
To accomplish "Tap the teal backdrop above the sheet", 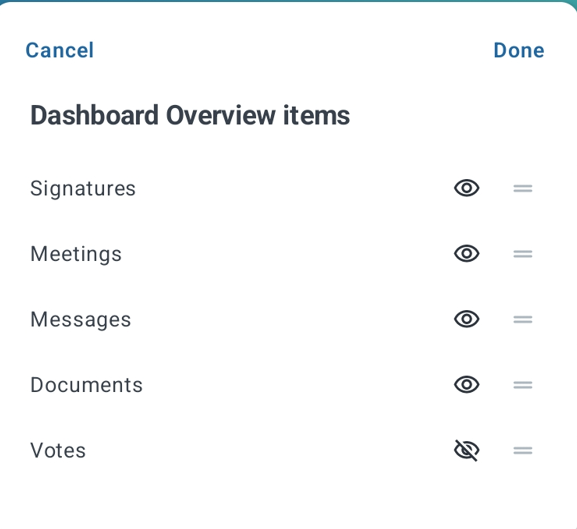I will point(288,1).
